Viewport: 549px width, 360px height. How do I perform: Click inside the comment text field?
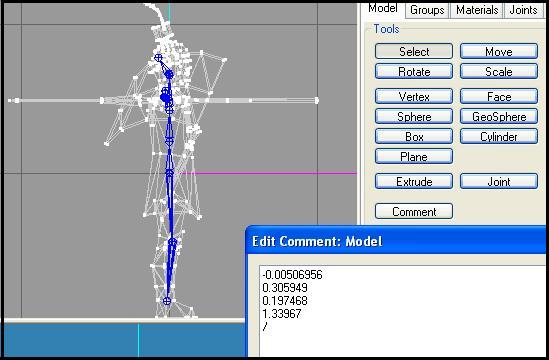click(403, 311)
